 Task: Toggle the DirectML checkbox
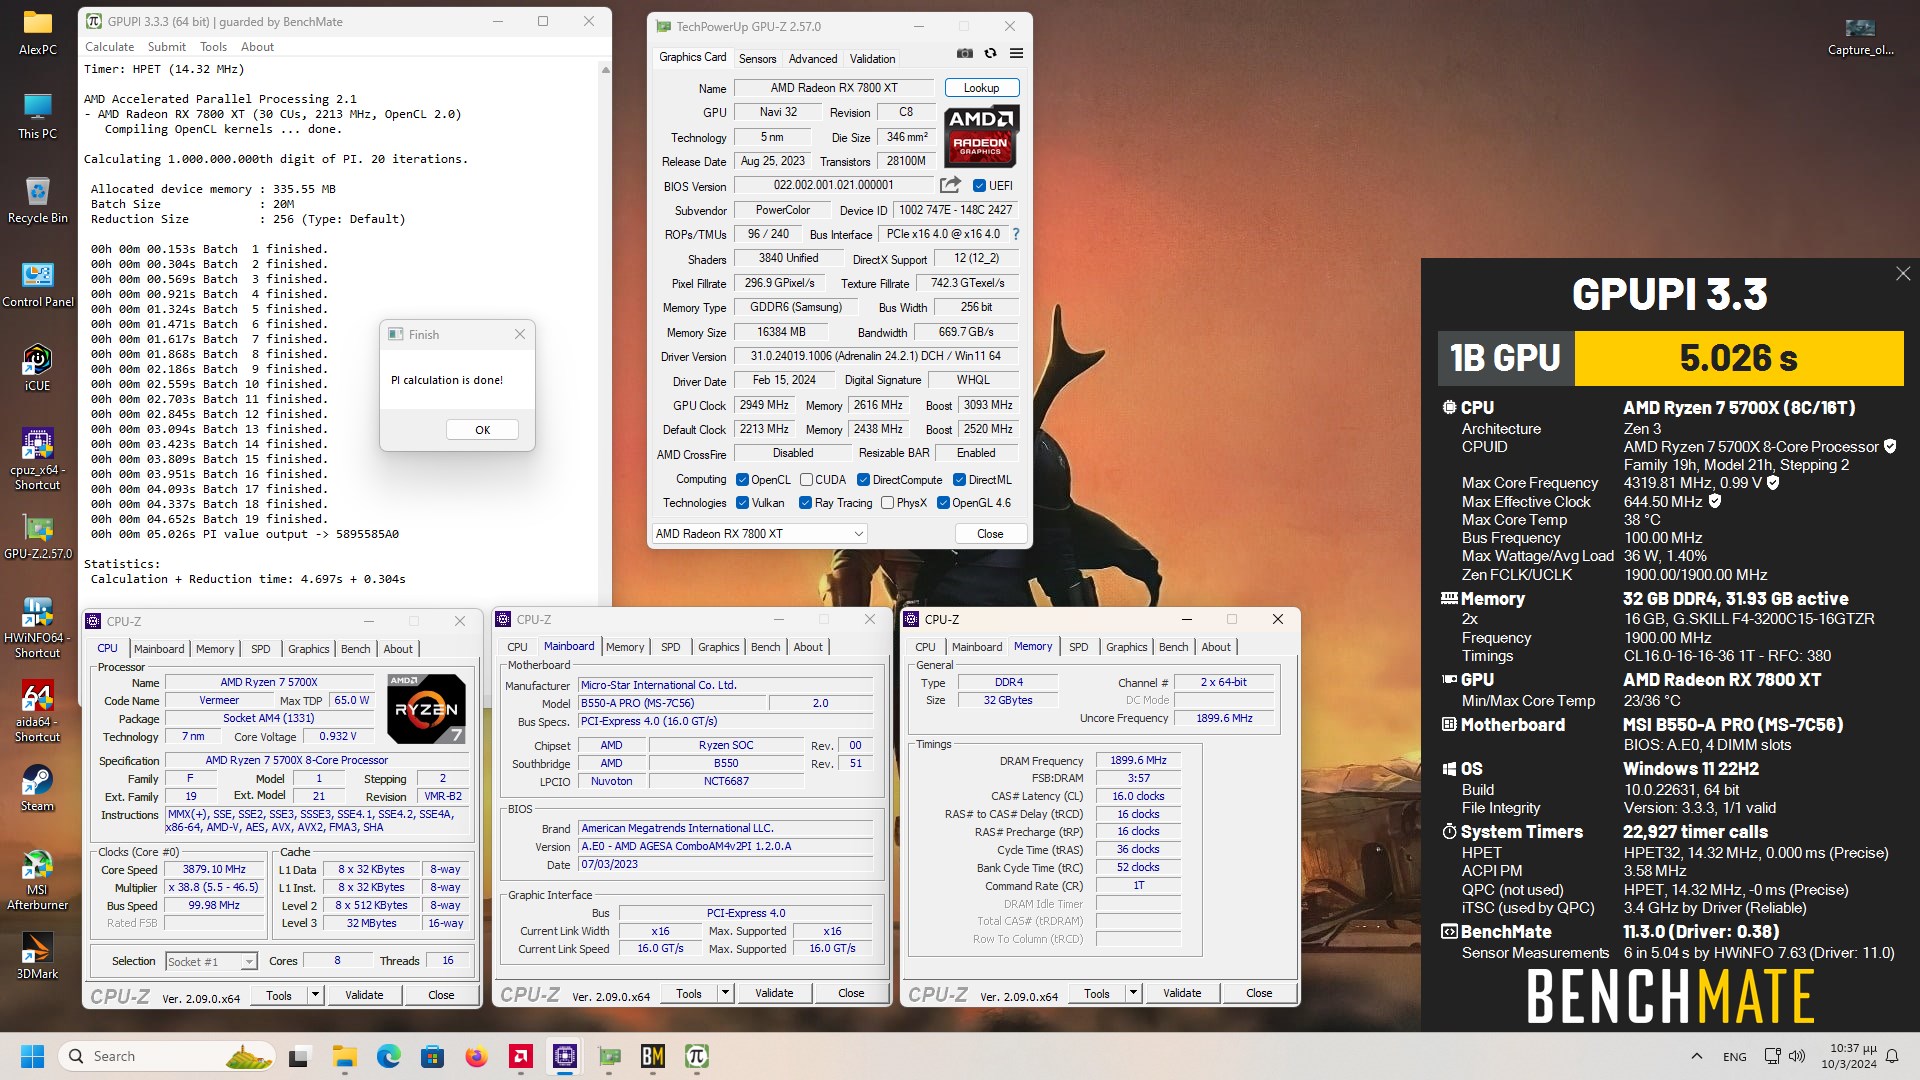959,480
